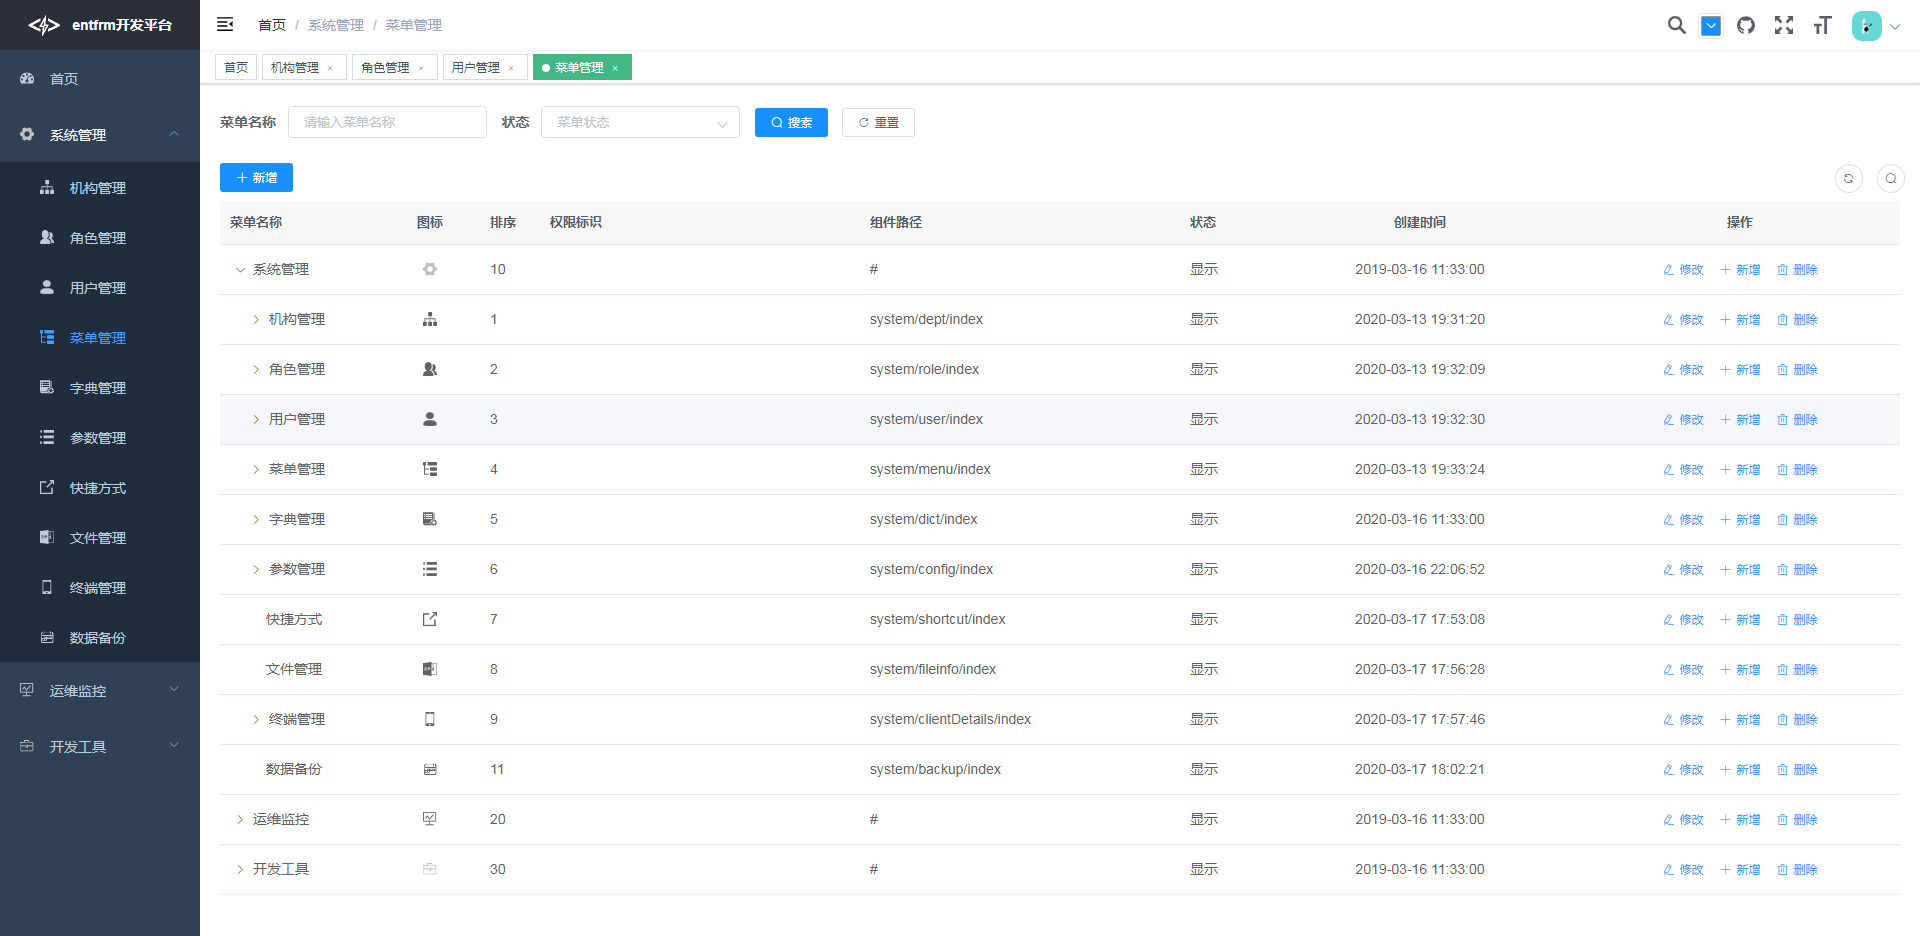Click 修改 in the 系统管理 row
Screen dimensions: 1920x936
pos(1683,270)
